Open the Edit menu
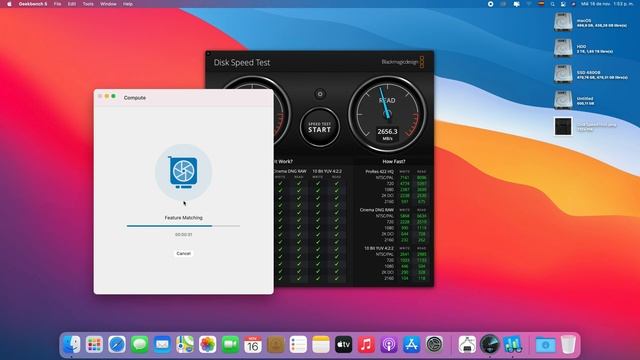This screenshot has height=360, width=640. coord(72,4)
